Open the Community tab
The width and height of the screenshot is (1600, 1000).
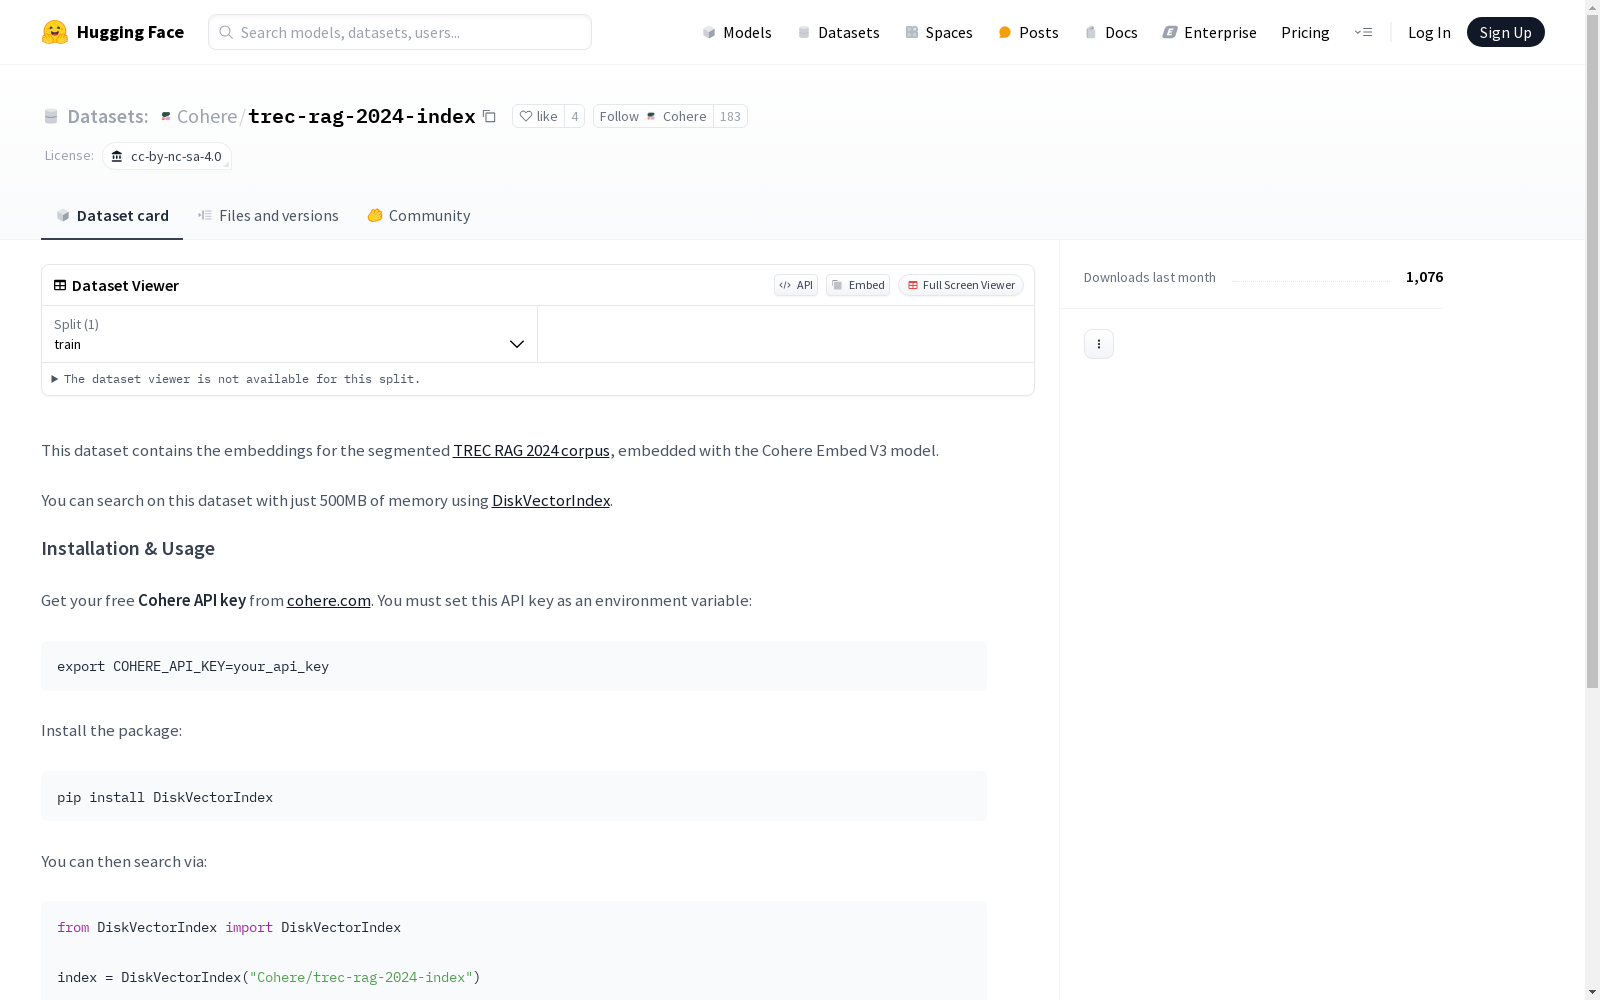[418, 215]
